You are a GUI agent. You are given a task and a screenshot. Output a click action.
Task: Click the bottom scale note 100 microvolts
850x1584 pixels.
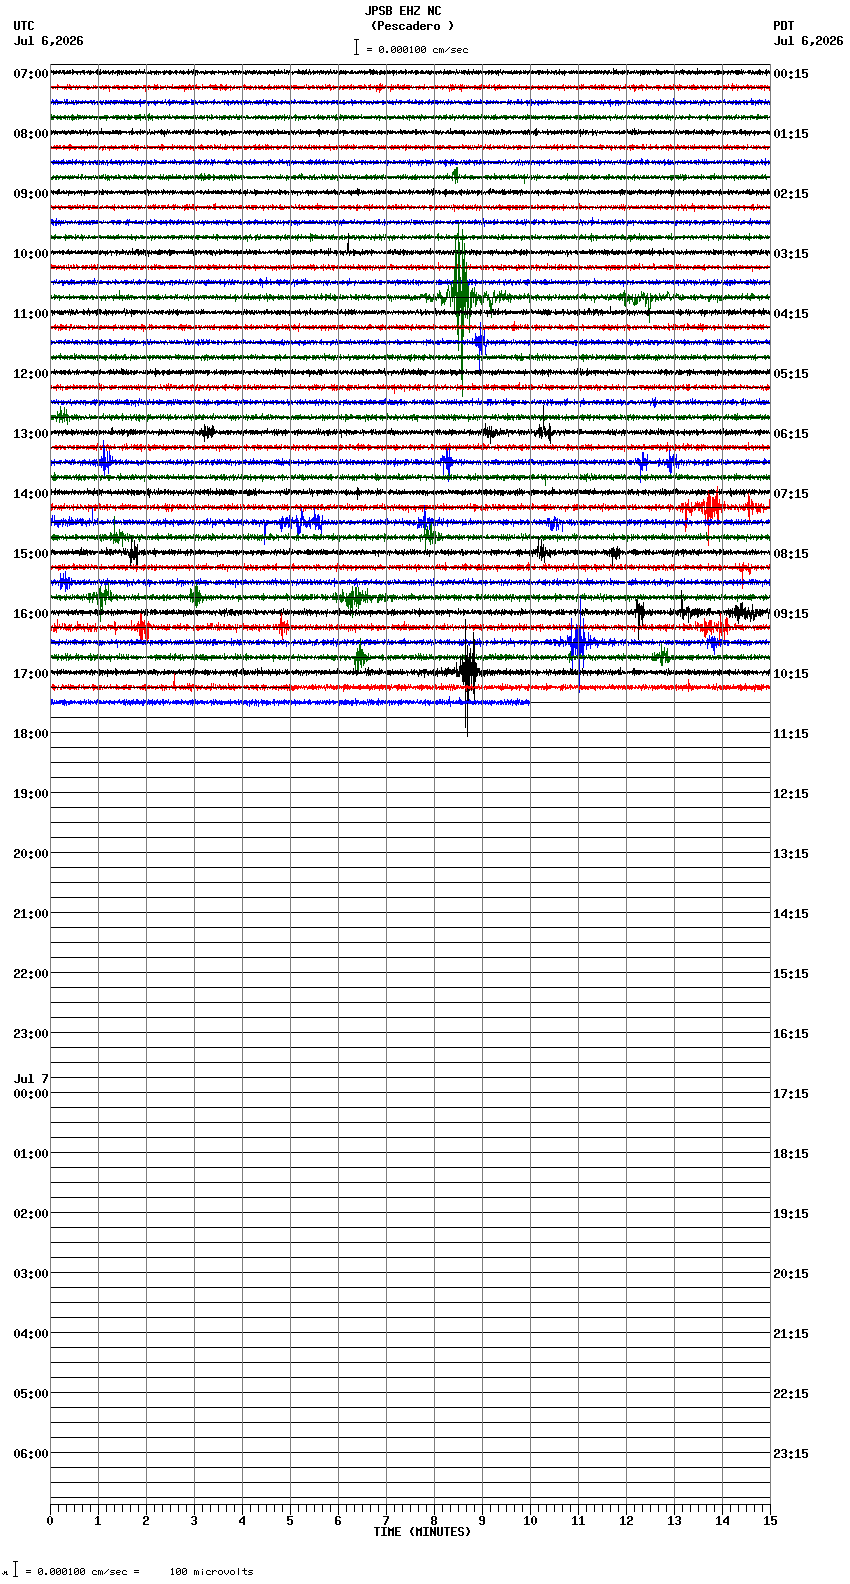[x=212, y=1572]
